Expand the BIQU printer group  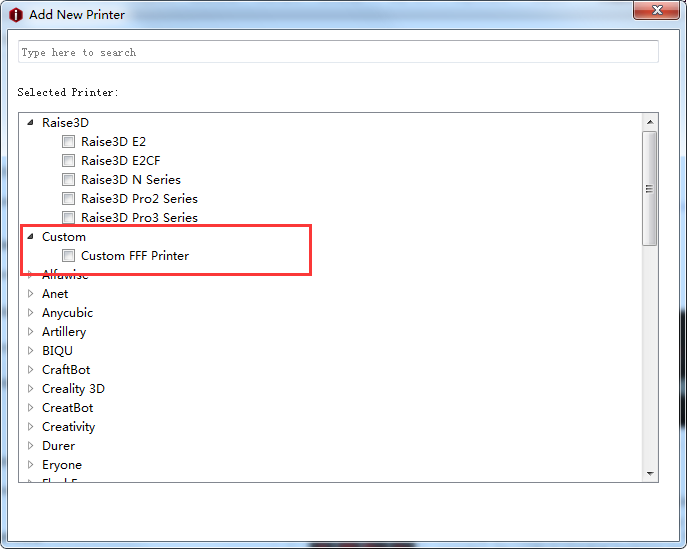point(30,351)
